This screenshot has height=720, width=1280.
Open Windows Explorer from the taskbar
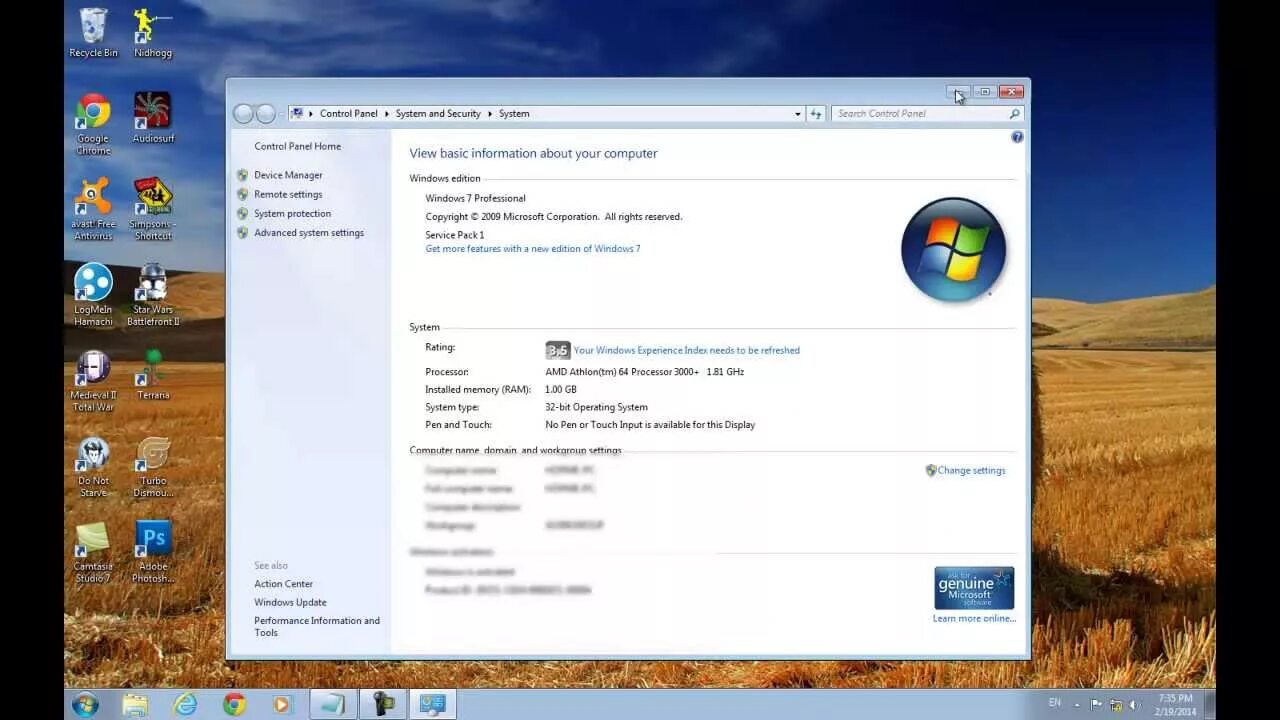pyautogui.click(x=135, y=704)
